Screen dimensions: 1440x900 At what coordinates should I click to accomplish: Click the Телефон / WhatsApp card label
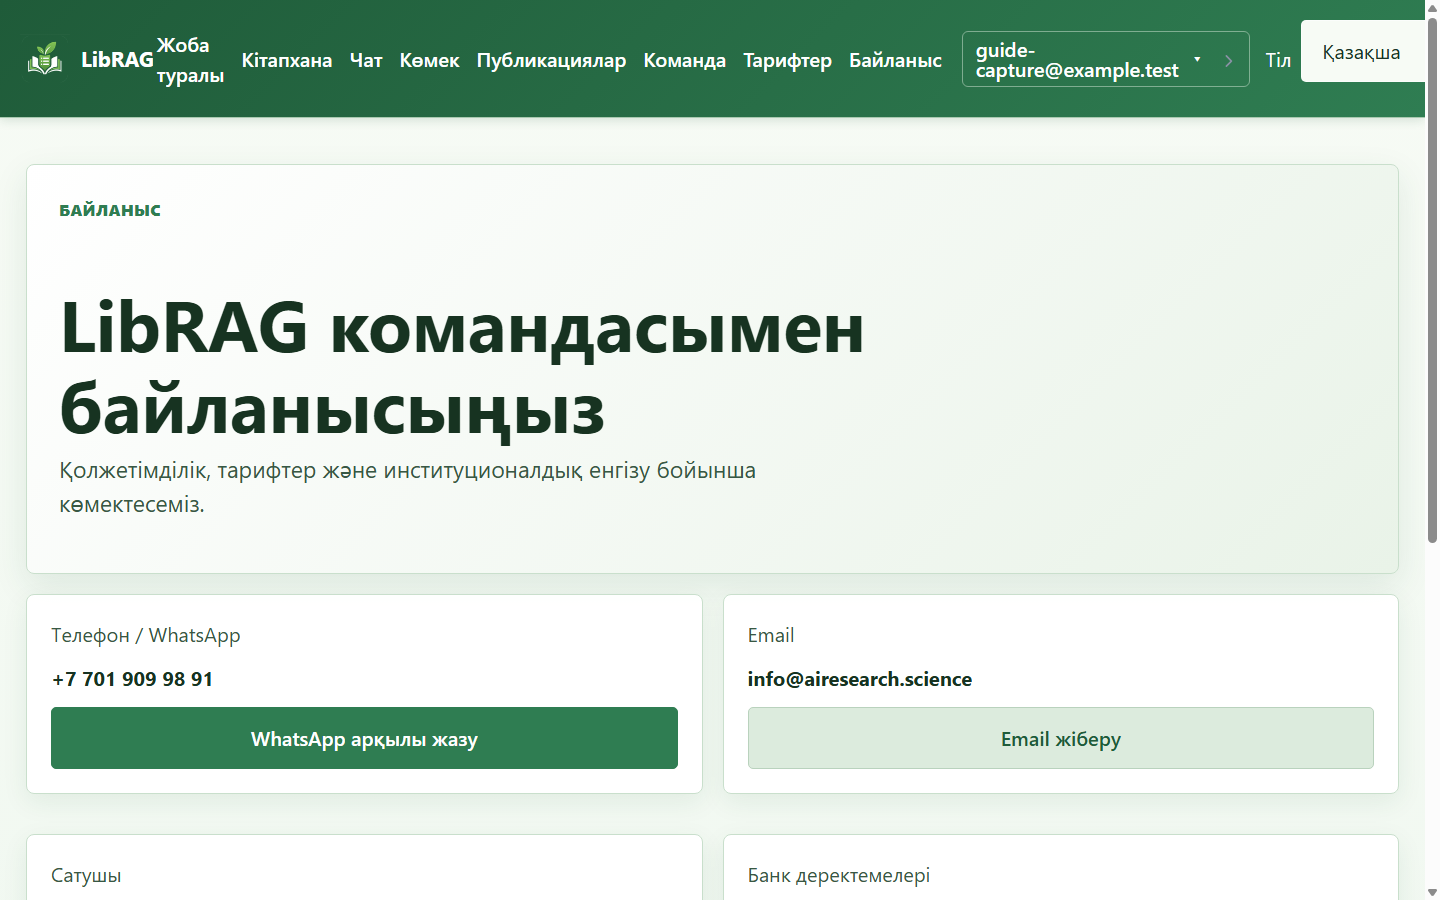pos(146,635)
